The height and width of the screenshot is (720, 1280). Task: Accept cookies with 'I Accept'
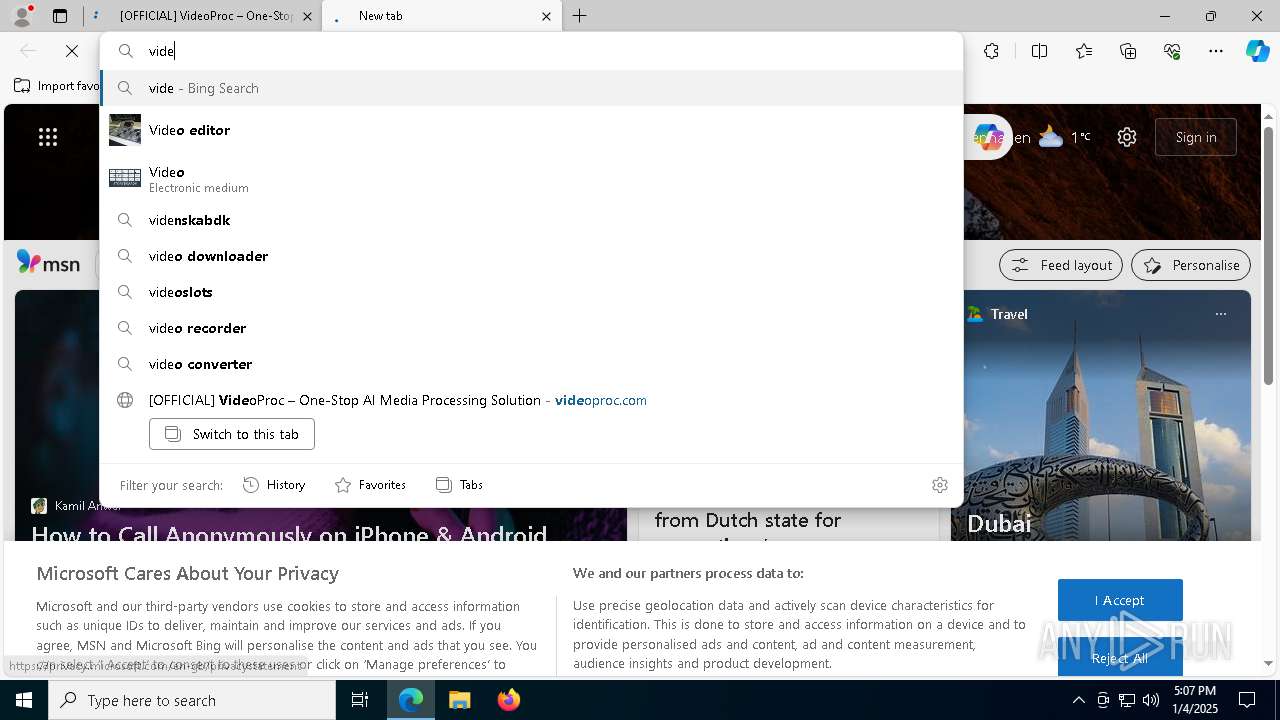(x=1120, y=600)
